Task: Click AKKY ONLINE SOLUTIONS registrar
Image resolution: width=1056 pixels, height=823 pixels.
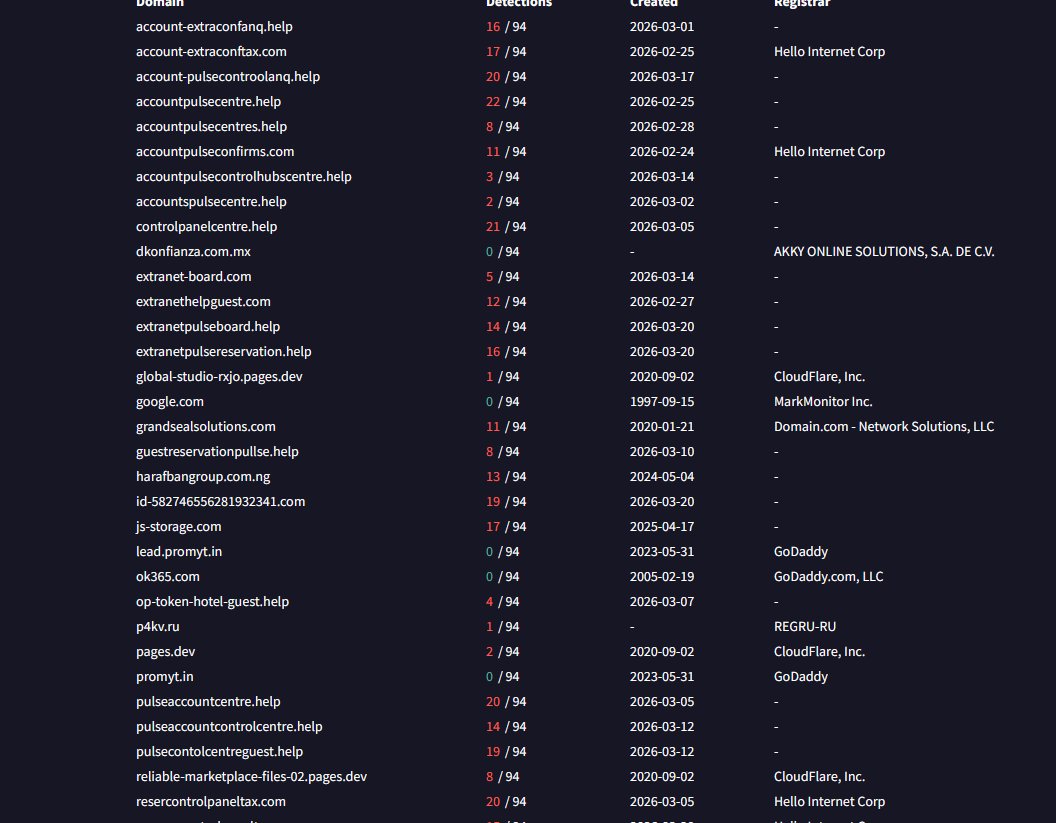Action: coord(884,251)
